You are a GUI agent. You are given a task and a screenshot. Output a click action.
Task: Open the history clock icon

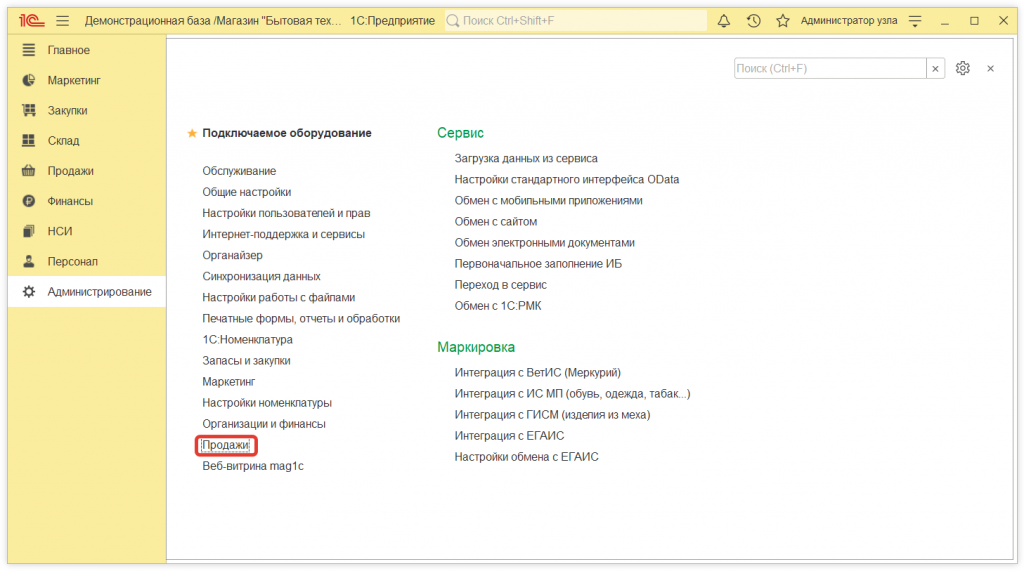coord(753,20)
